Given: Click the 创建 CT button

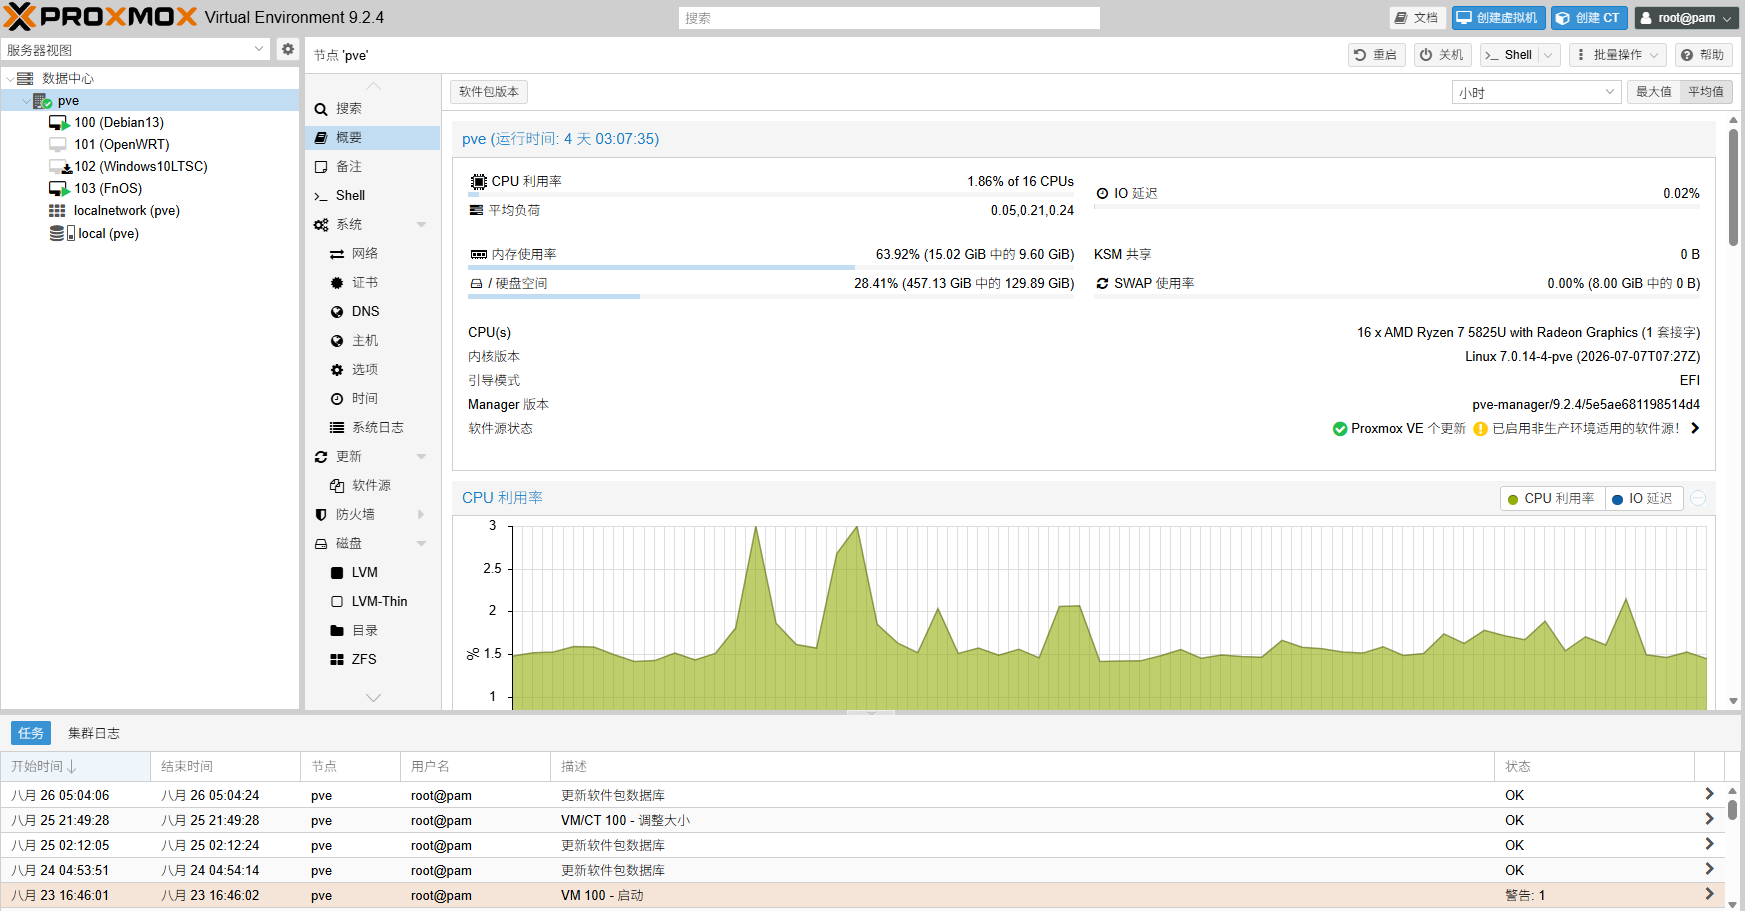Looking at the screenshot, I should 1589,18.
